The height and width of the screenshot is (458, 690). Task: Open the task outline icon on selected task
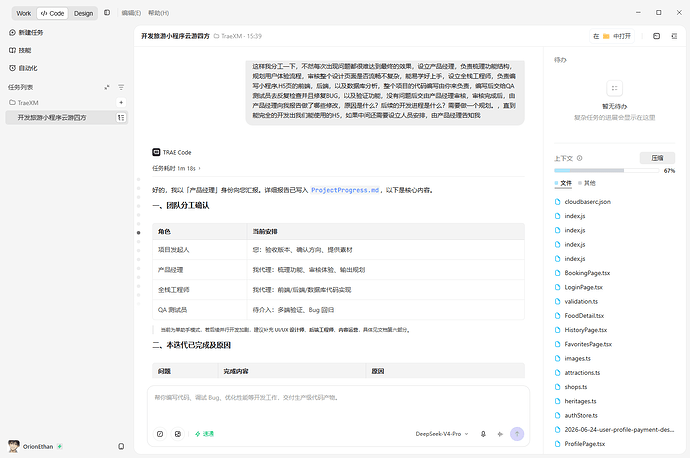click(121, 117)
